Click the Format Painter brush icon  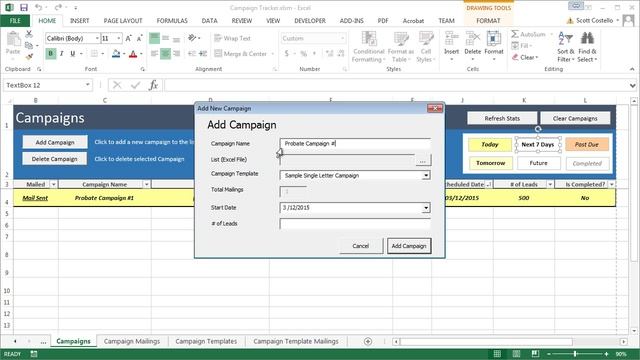coord(29,56)
